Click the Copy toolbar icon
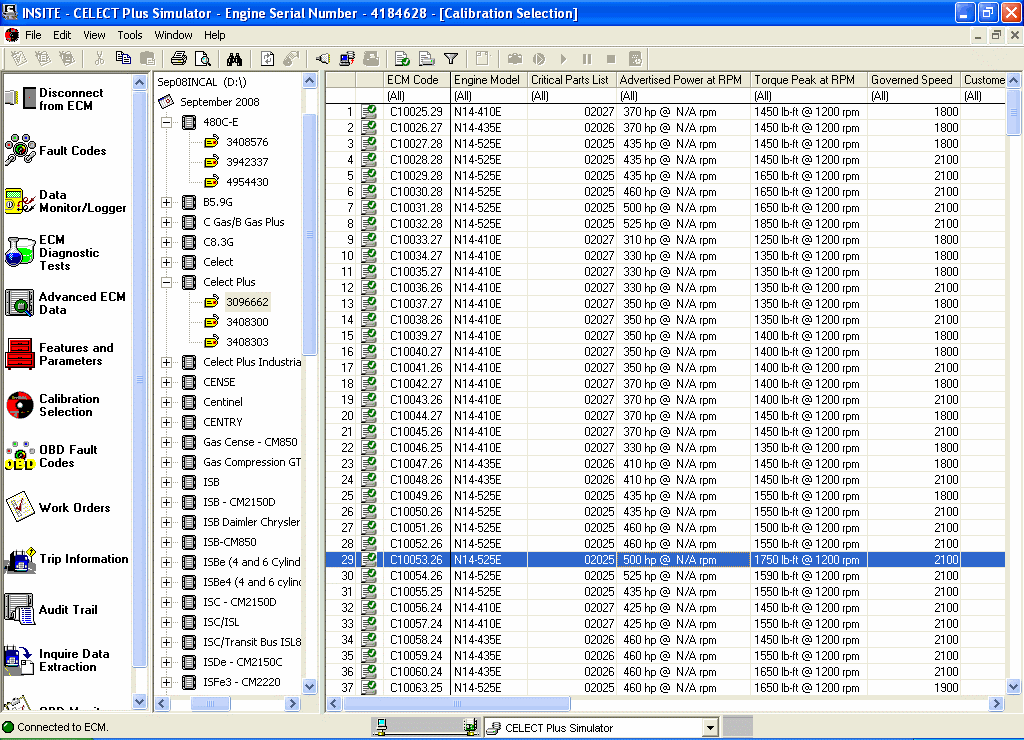Image resolution: width=1024 pixels, height=740 pixels. (123, 59)
